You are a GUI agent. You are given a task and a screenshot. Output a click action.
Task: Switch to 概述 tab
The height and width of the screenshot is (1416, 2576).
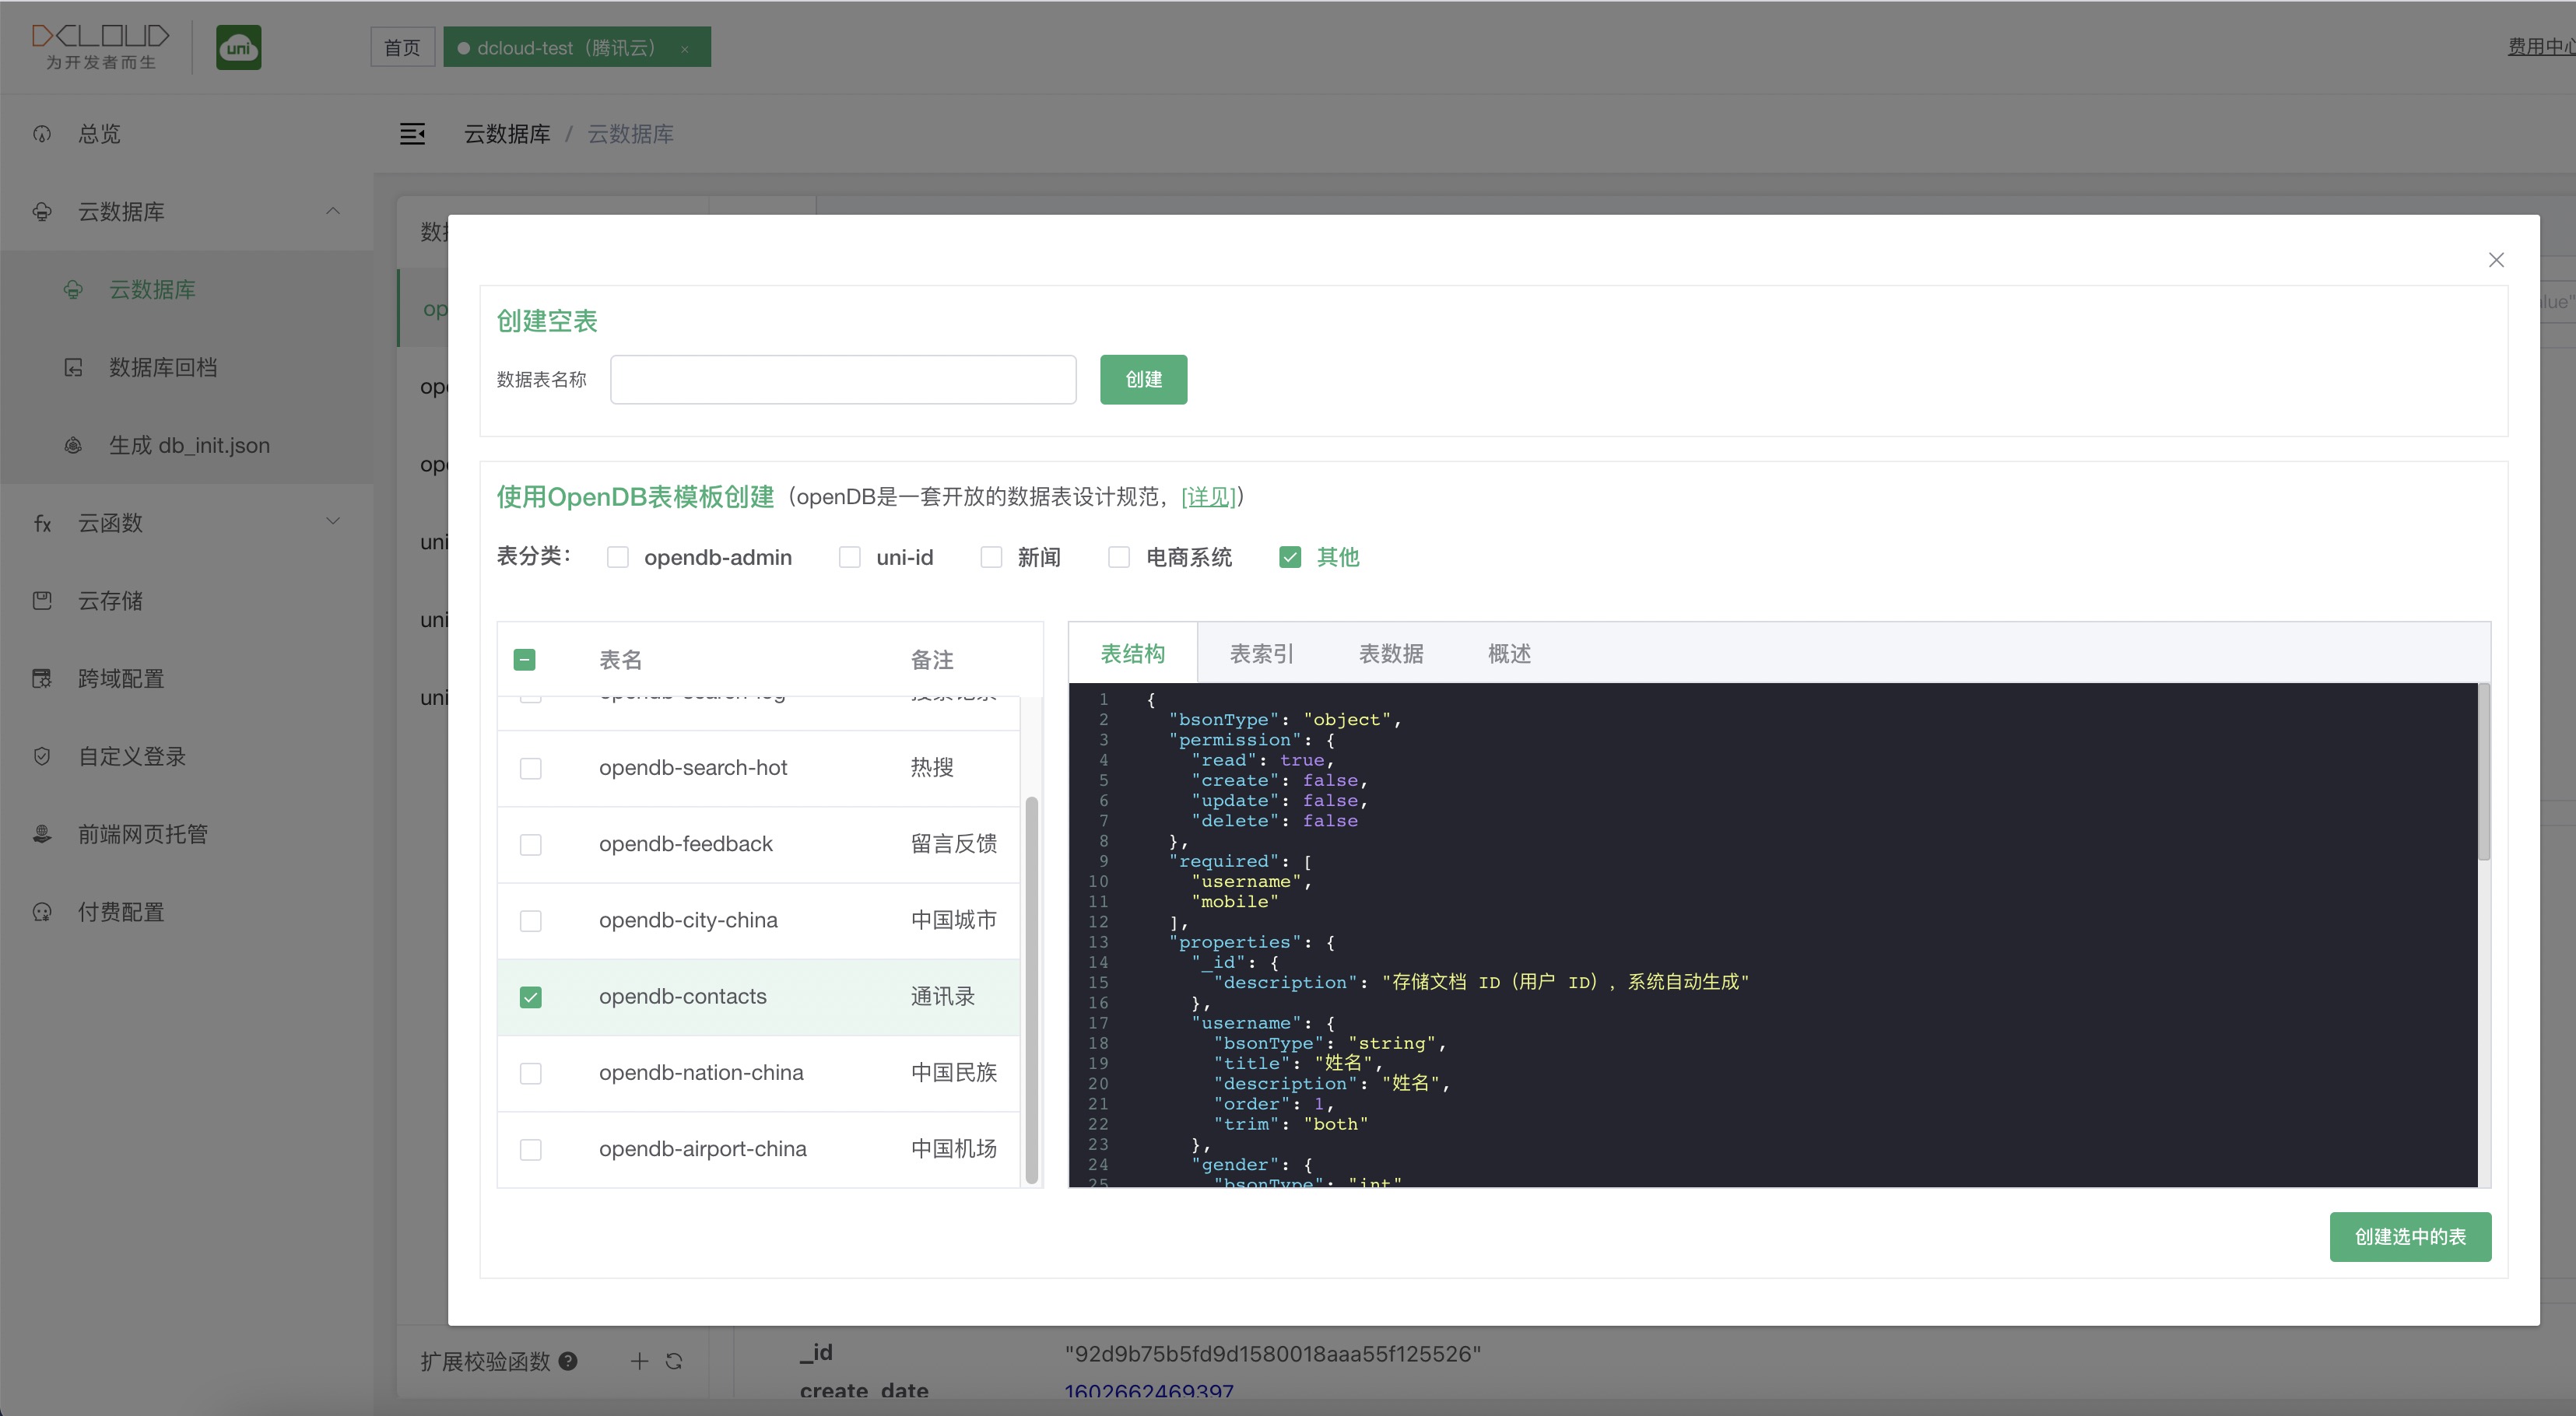(x=1509, y=654)
